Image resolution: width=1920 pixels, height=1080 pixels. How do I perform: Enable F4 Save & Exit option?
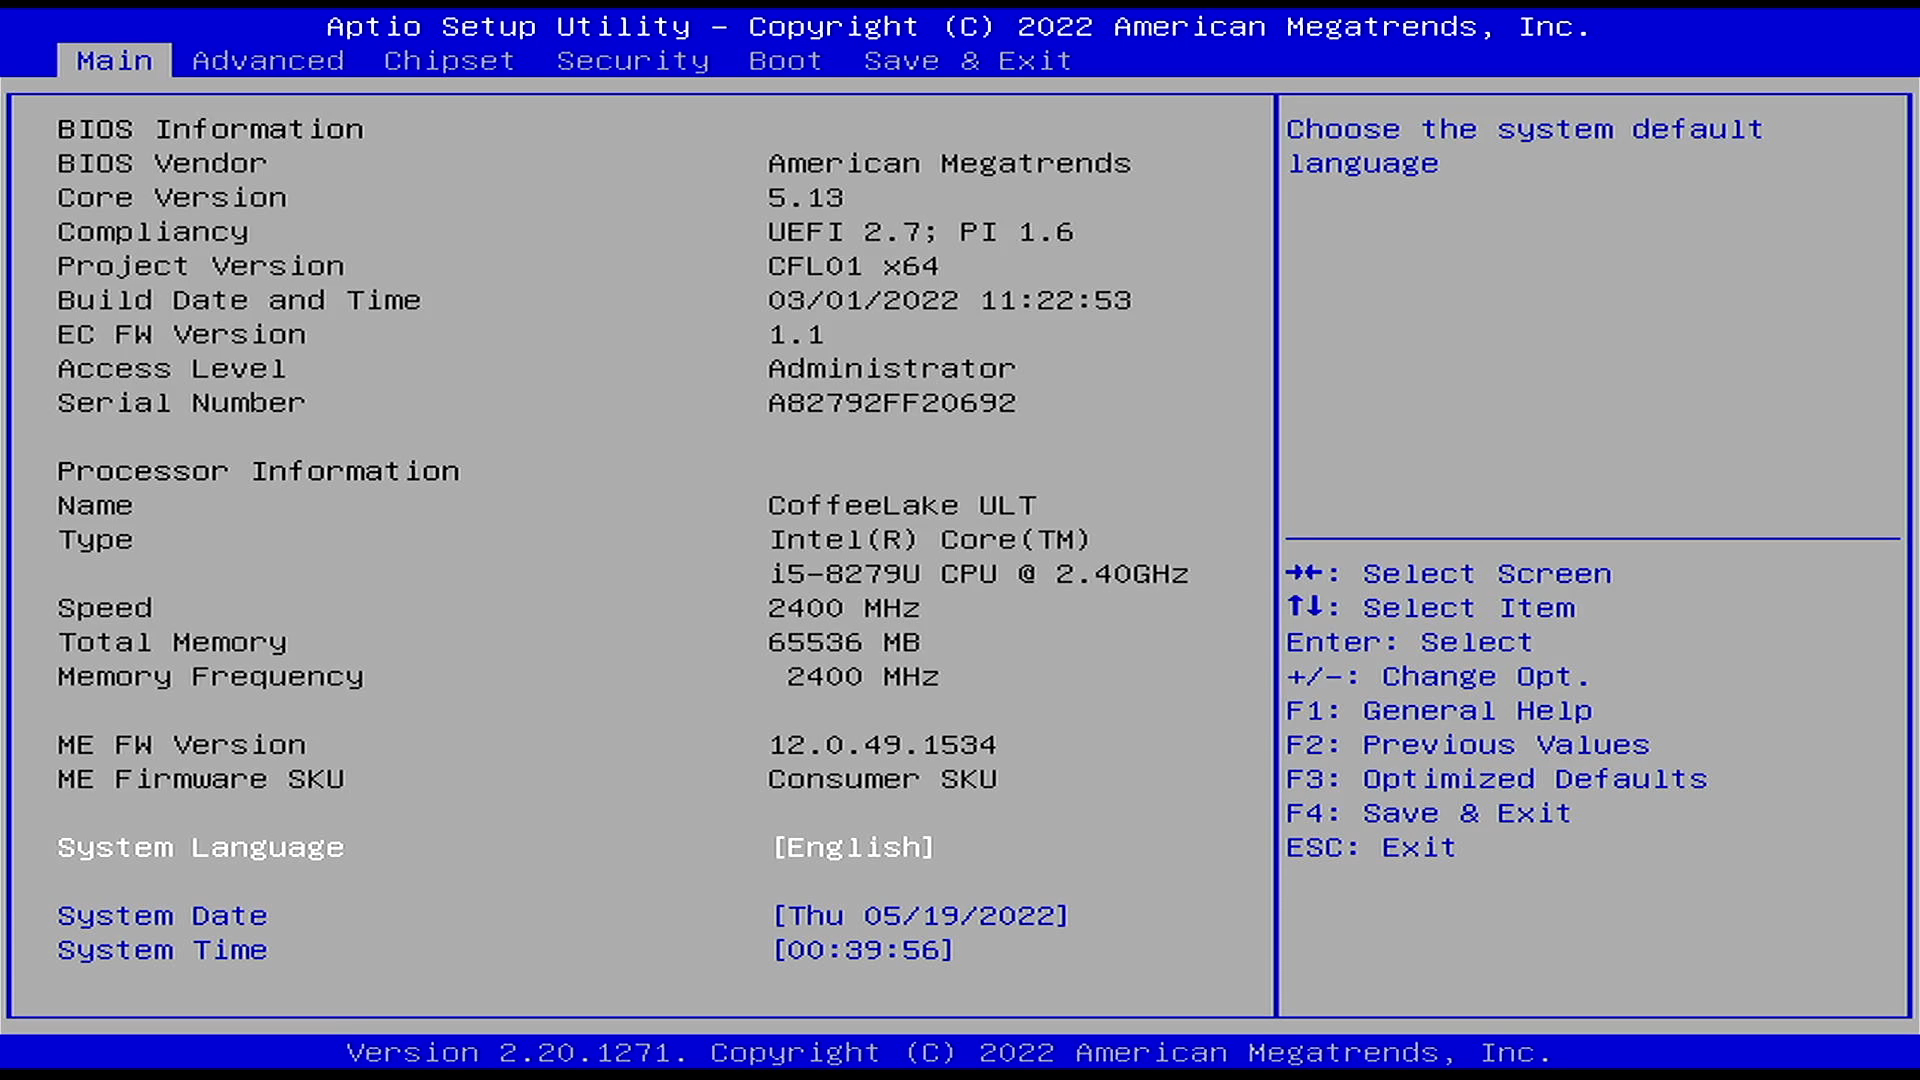click(x=1431, y=812)
